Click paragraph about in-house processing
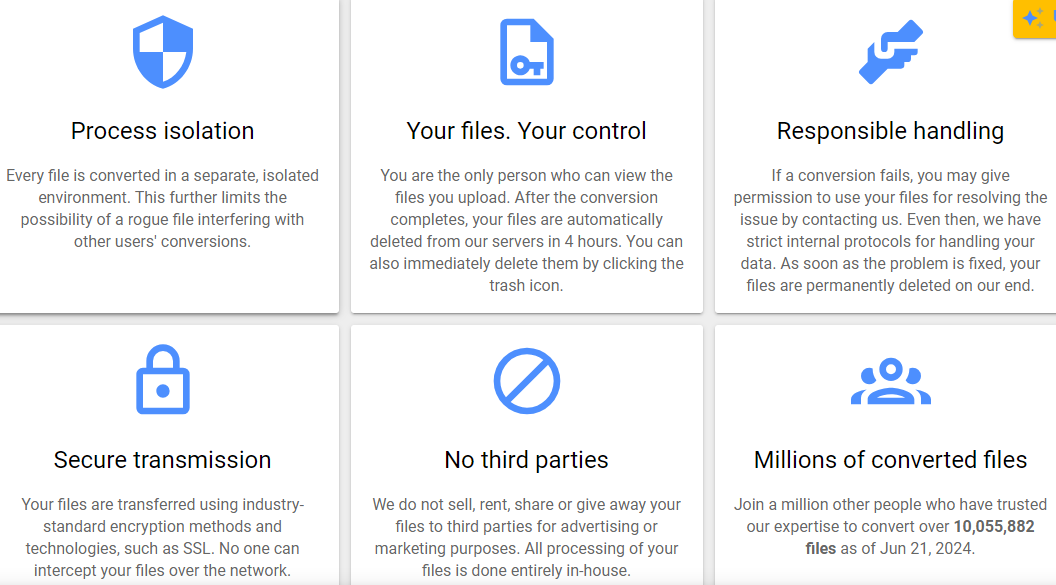Screen dimensions: 1056x585 [x=527, y=537]
